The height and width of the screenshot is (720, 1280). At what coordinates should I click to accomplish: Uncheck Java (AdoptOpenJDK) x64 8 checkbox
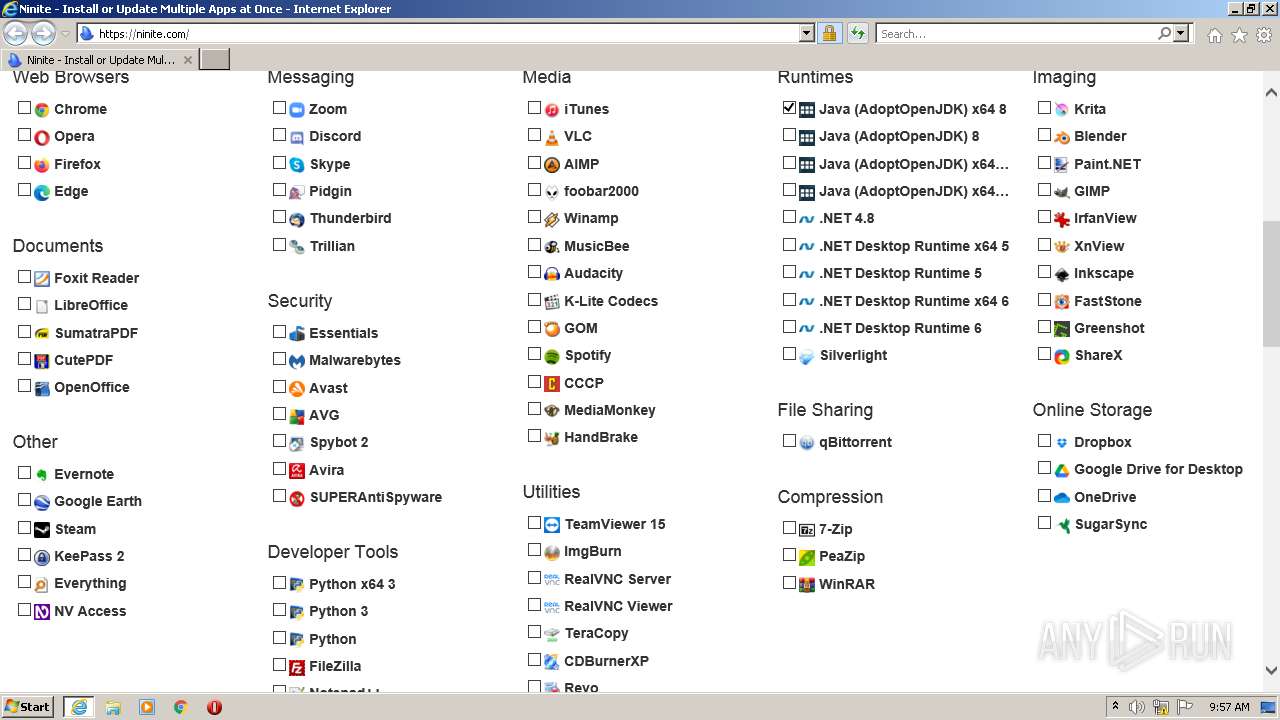coord(789,107)
